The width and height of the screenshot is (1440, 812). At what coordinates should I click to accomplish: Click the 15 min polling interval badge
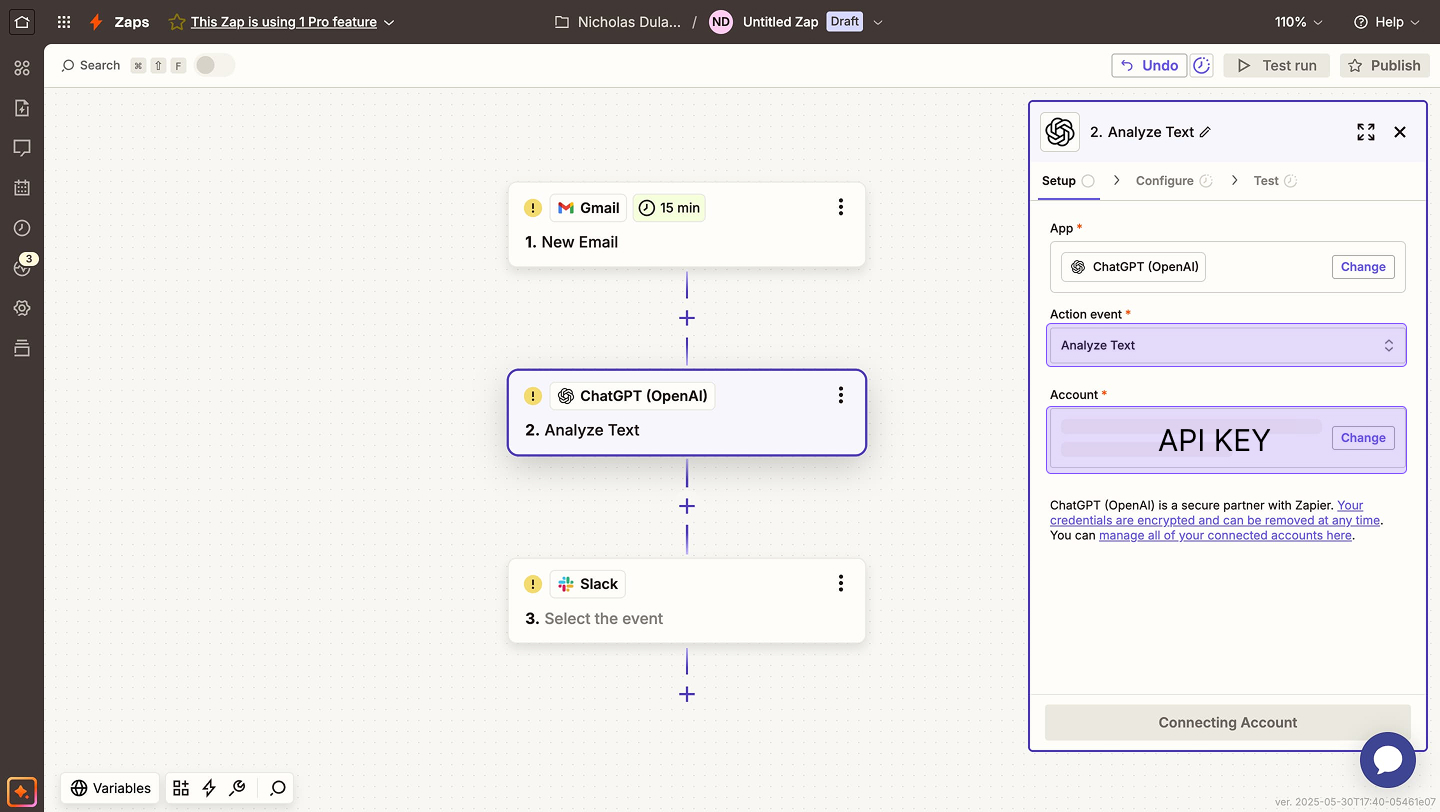pyautogui.click(x=669, y=208)
